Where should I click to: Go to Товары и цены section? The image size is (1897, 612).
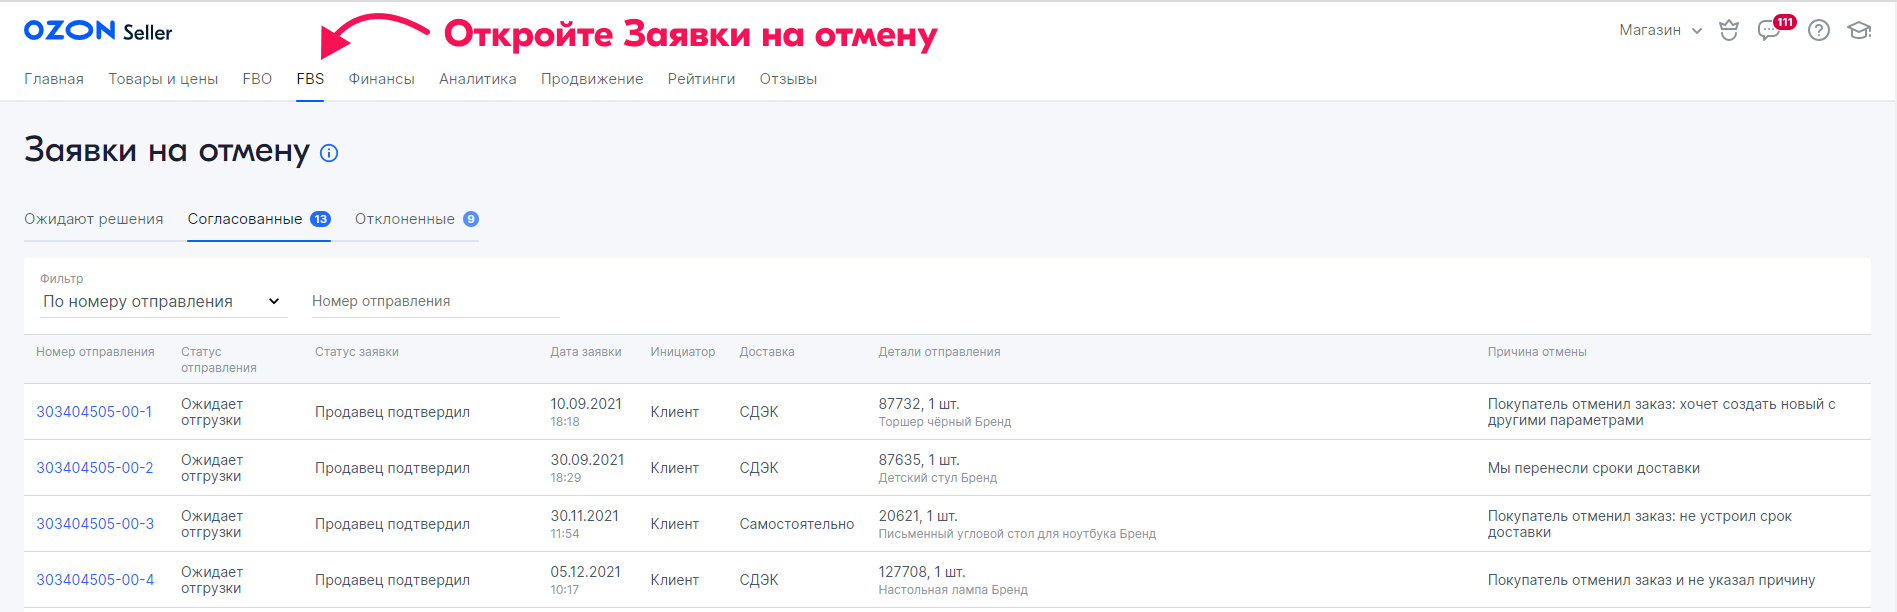click(163, 79)
